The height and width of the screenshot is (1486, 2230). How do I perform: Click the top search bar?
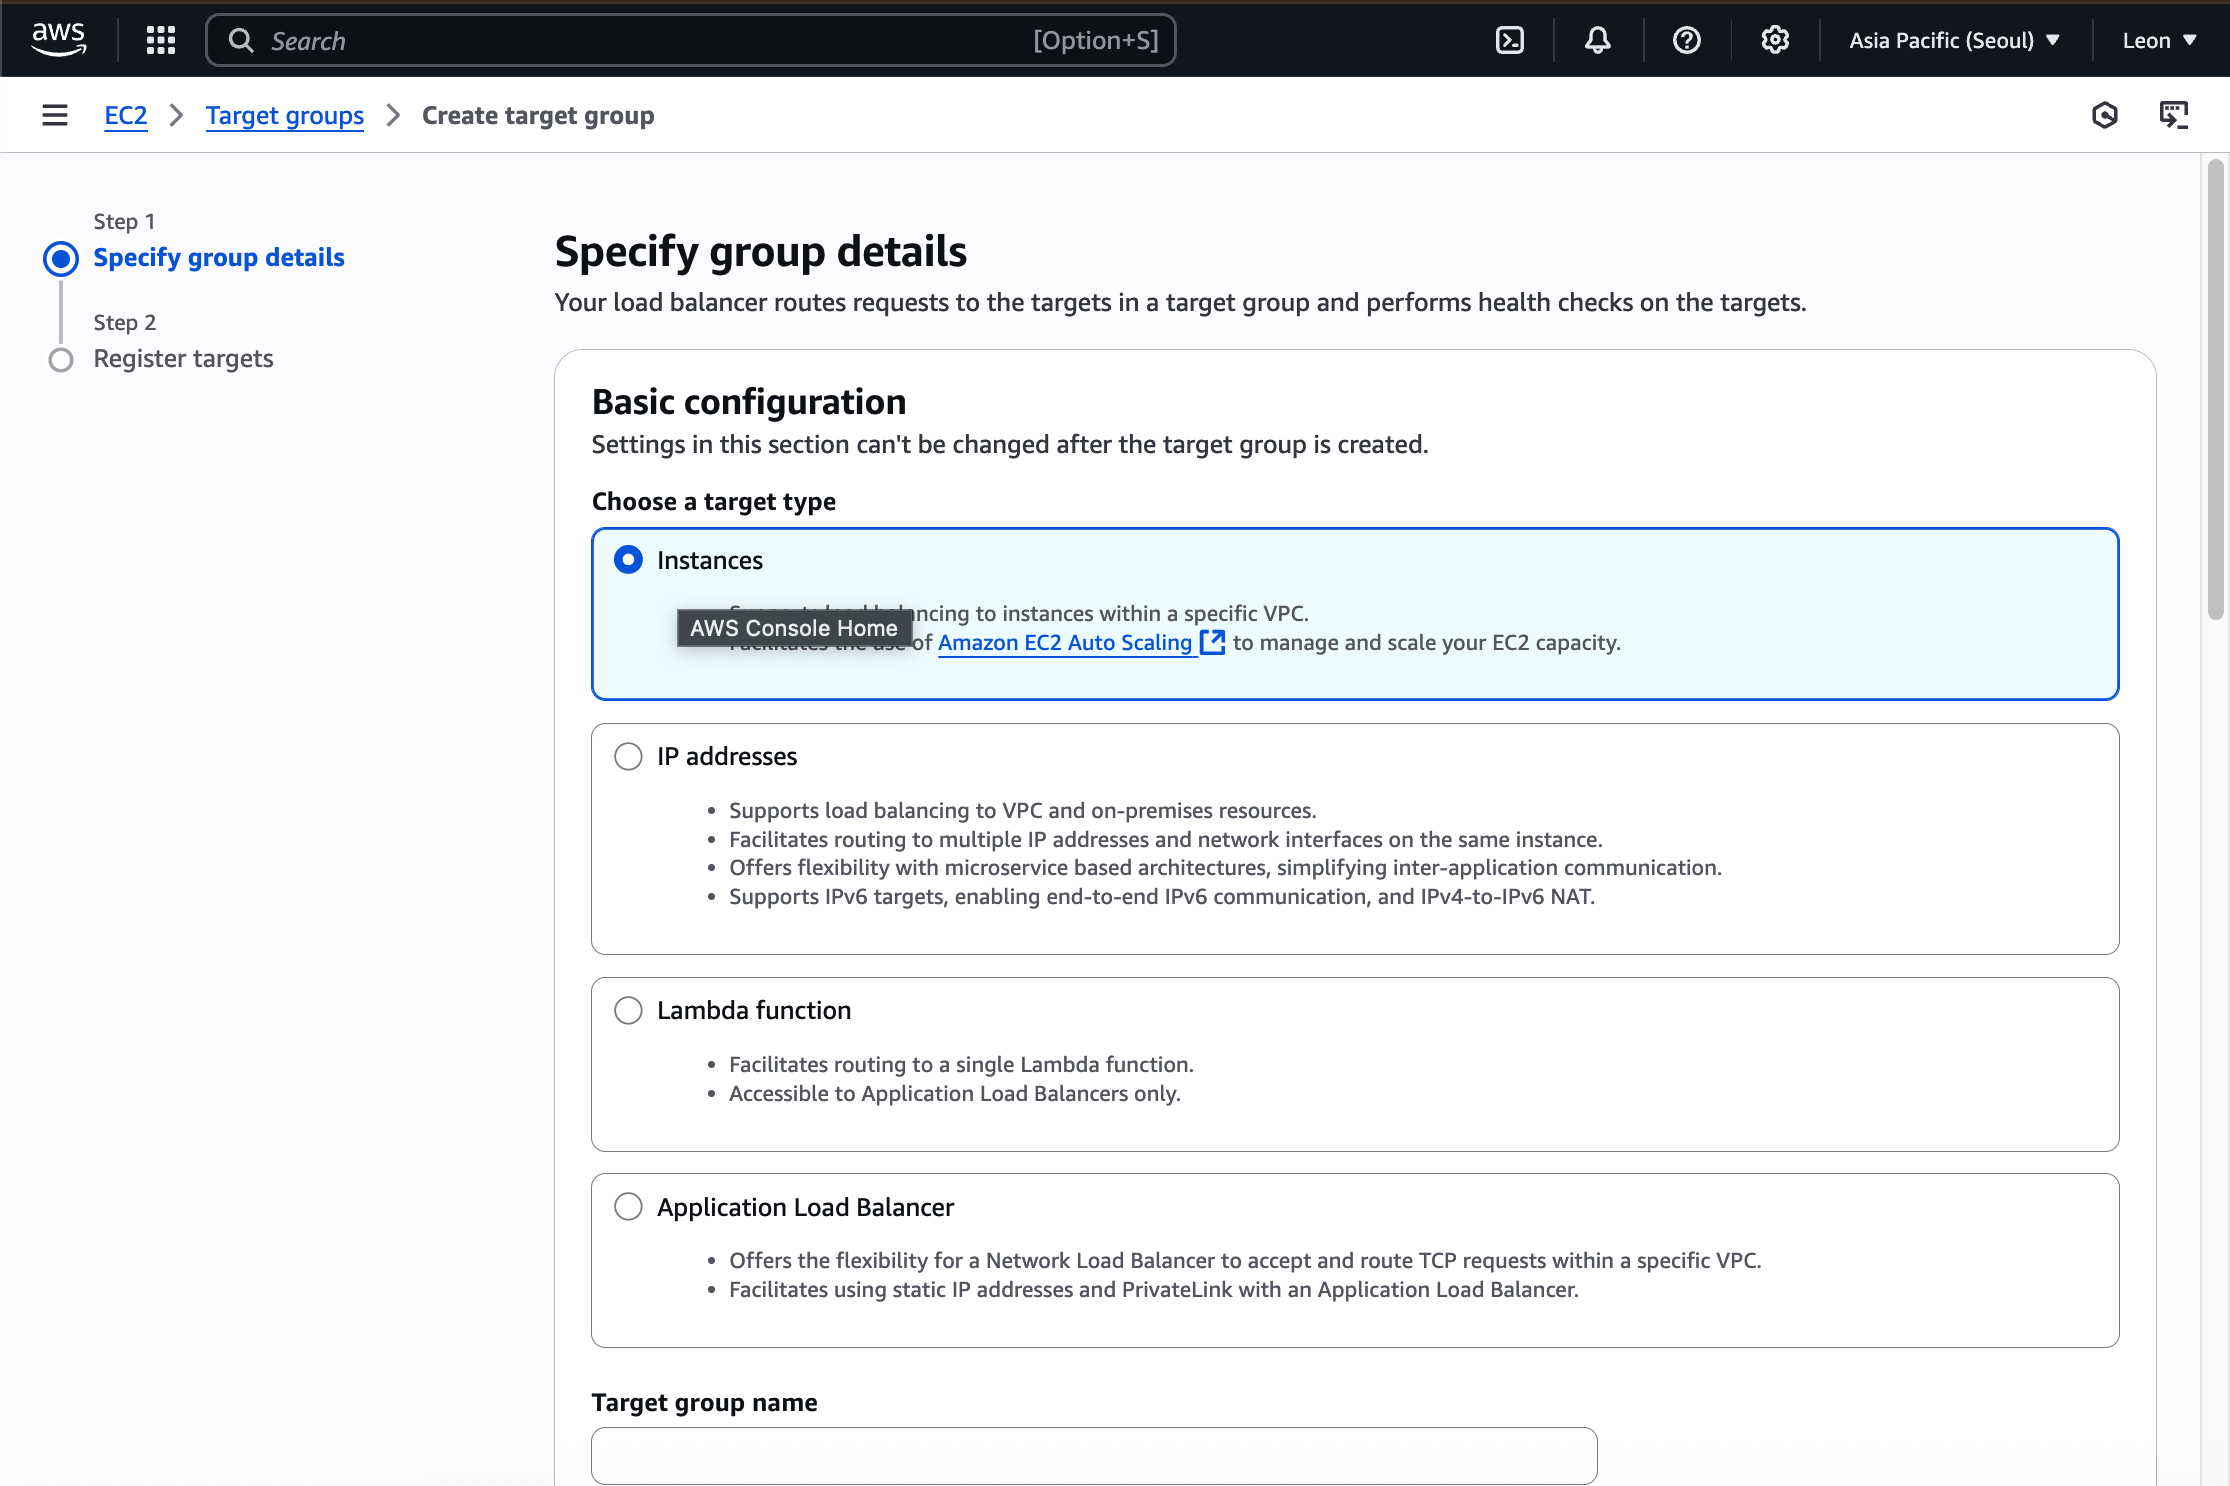pyautogui.click(x=690, y=40)
